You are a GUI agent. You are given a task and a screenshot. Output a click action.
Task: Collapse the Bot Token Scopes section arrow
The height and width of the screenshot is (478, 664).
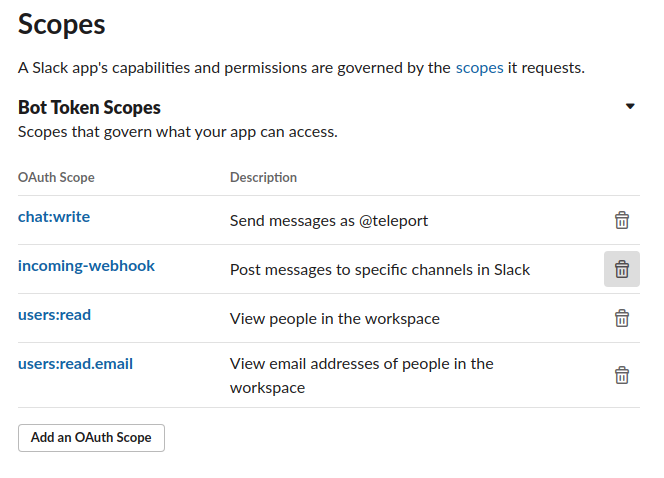click(630, 107)
